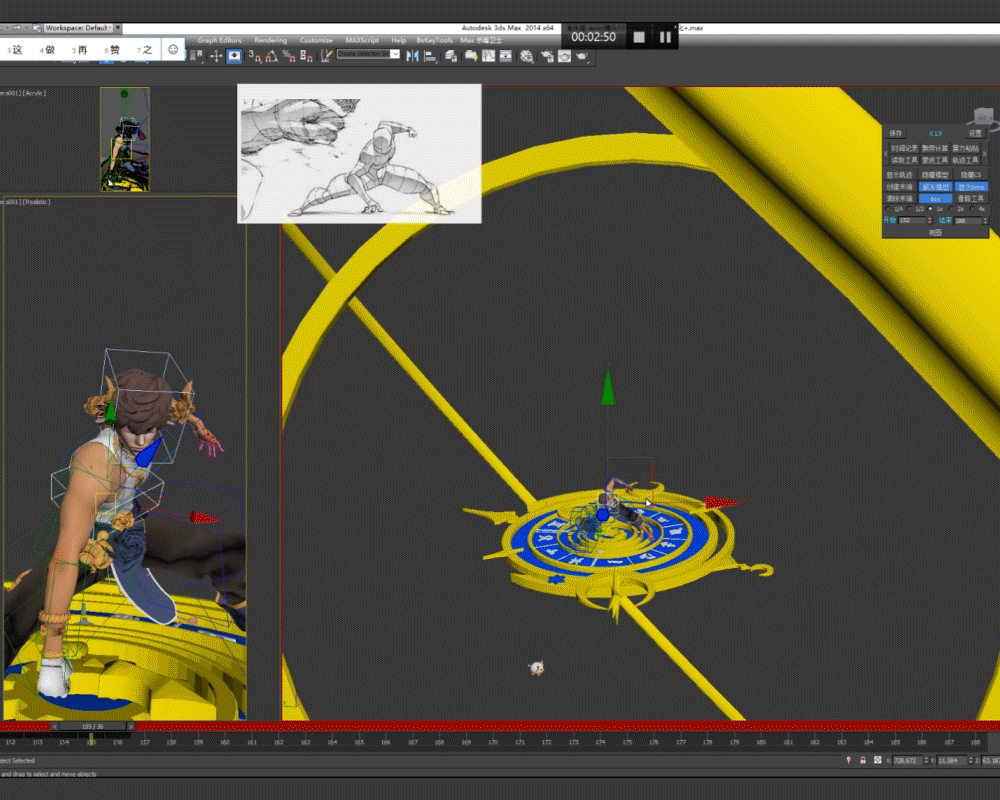Viewport: 1000px width, 800px height.
Task: Click the redo arrow in the title bar
Action: click(17, 28)
